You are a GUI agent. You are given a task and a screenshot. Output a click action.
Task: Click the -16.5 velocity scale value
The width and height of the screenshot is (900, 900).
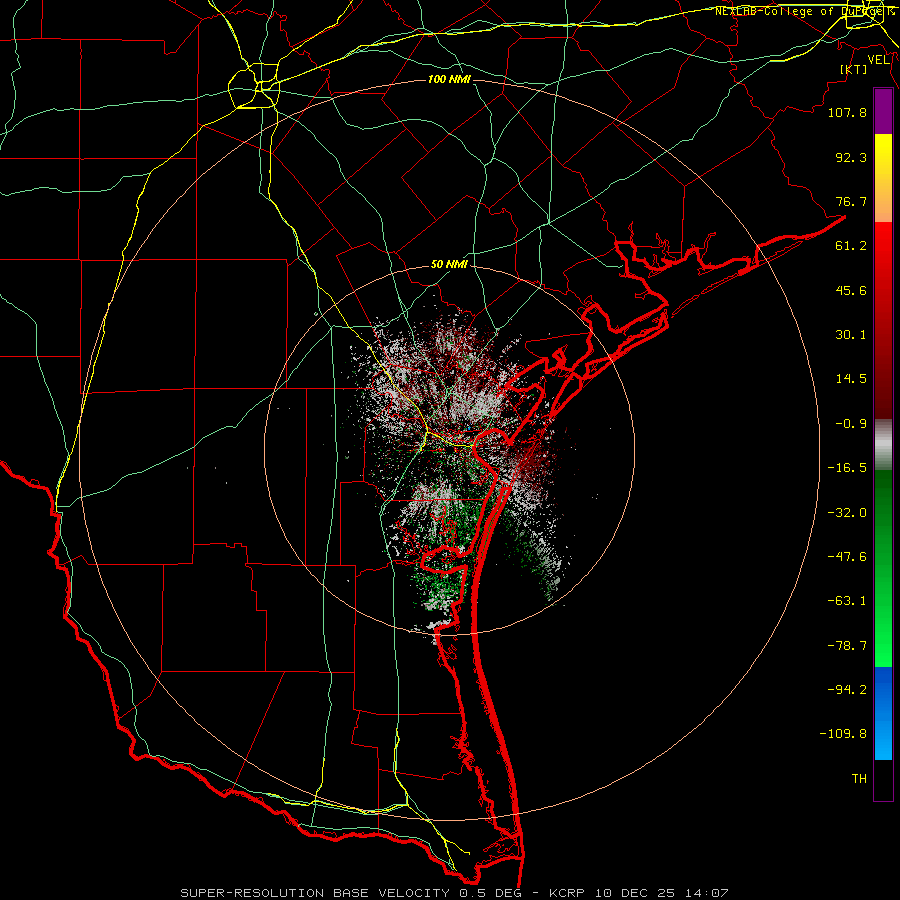click(847, 468)
